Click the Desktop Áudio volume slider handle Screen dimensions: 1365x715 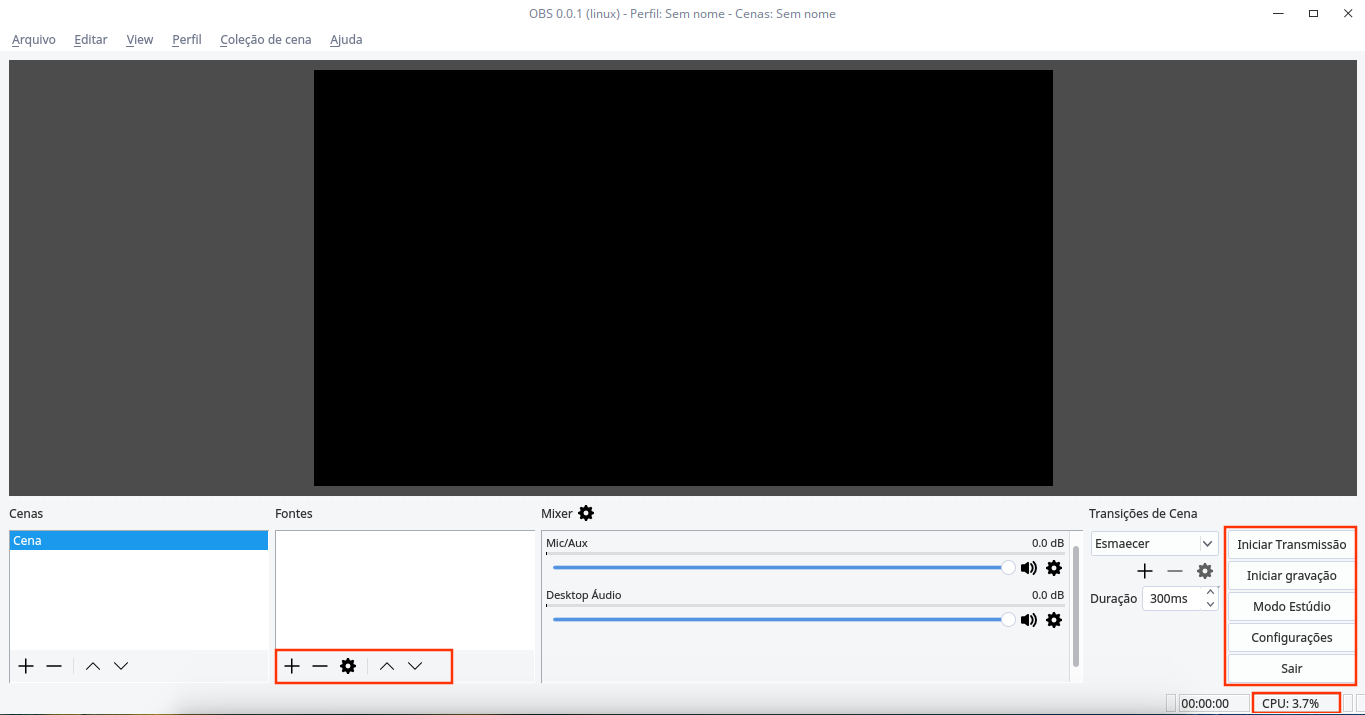(x=1008, y=619)
